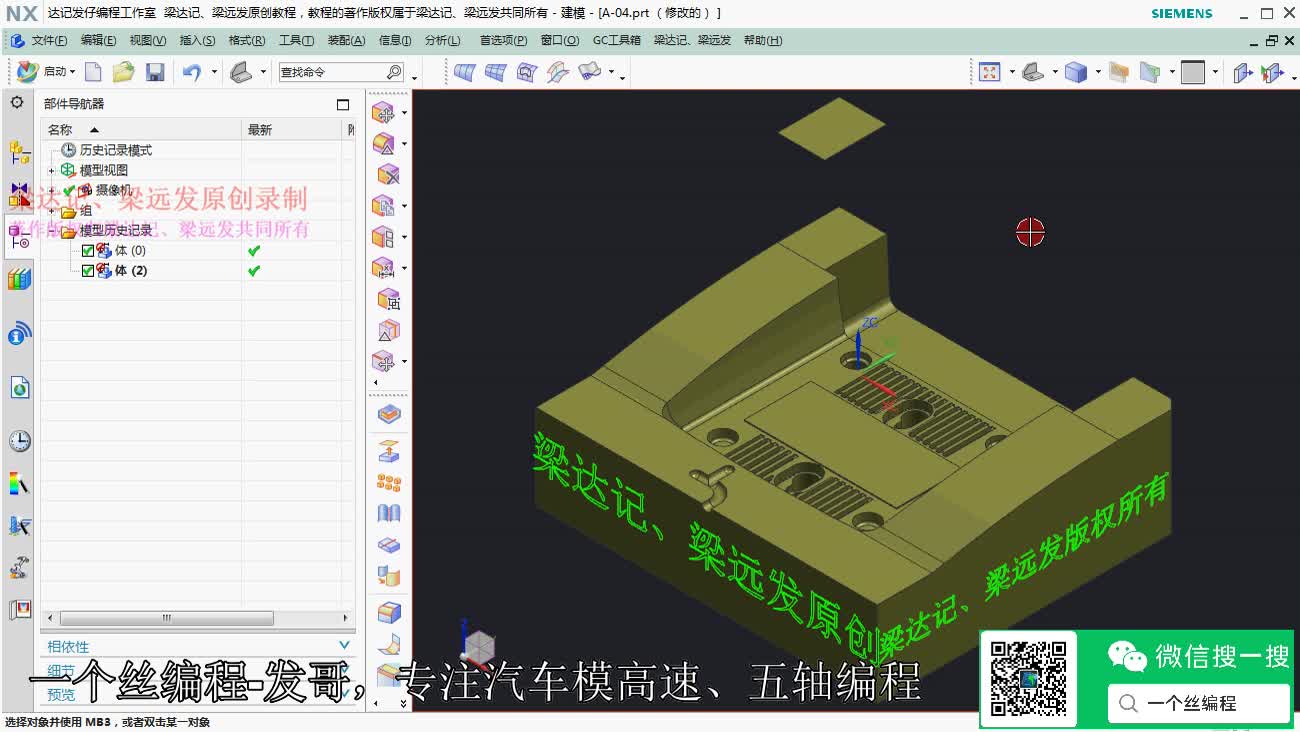Open the 帮助(H) menu

pyautogui.click(x=763, y=41)
